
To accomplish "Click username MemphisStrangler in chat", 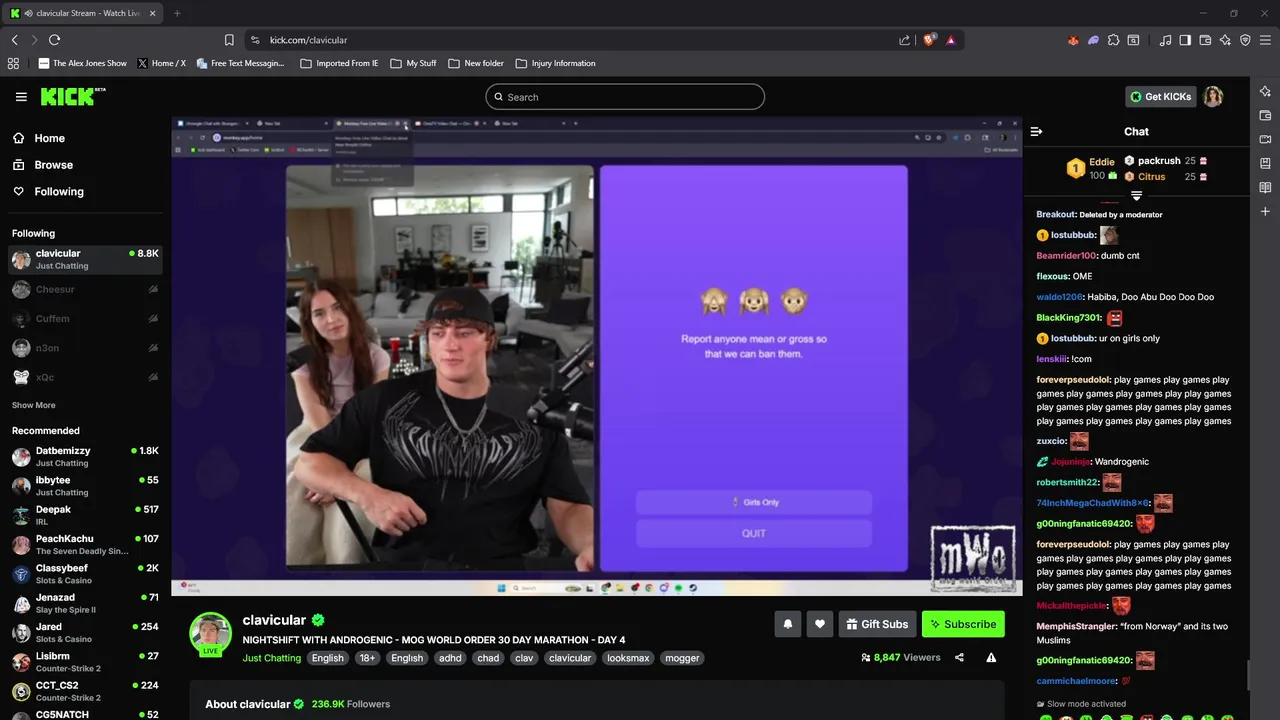I will coord(1076,626).
